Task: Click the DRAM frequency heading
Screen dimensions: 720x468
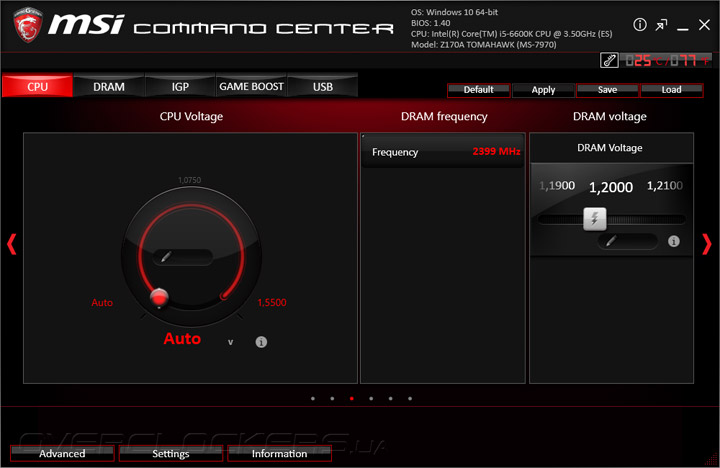Action: [x=444, y=117]
